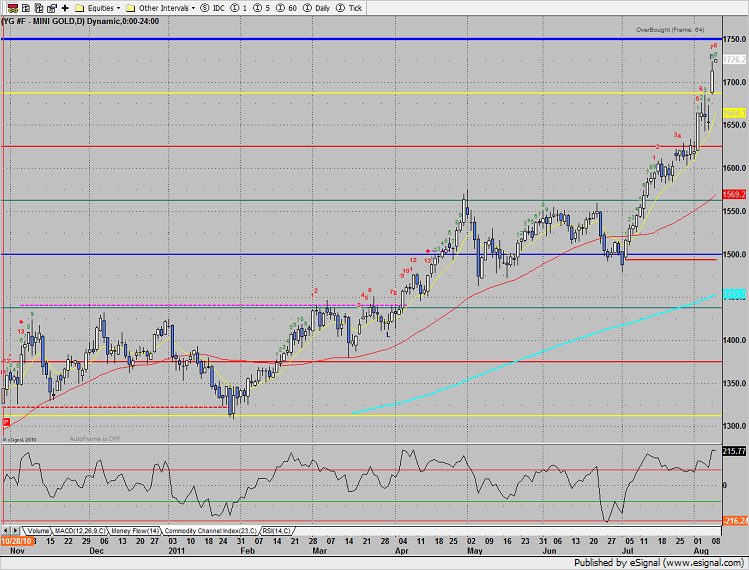749x570 pixels.
Task: Click the small red flag icon at chart bottom-left
Action: (x=6, y=422)
